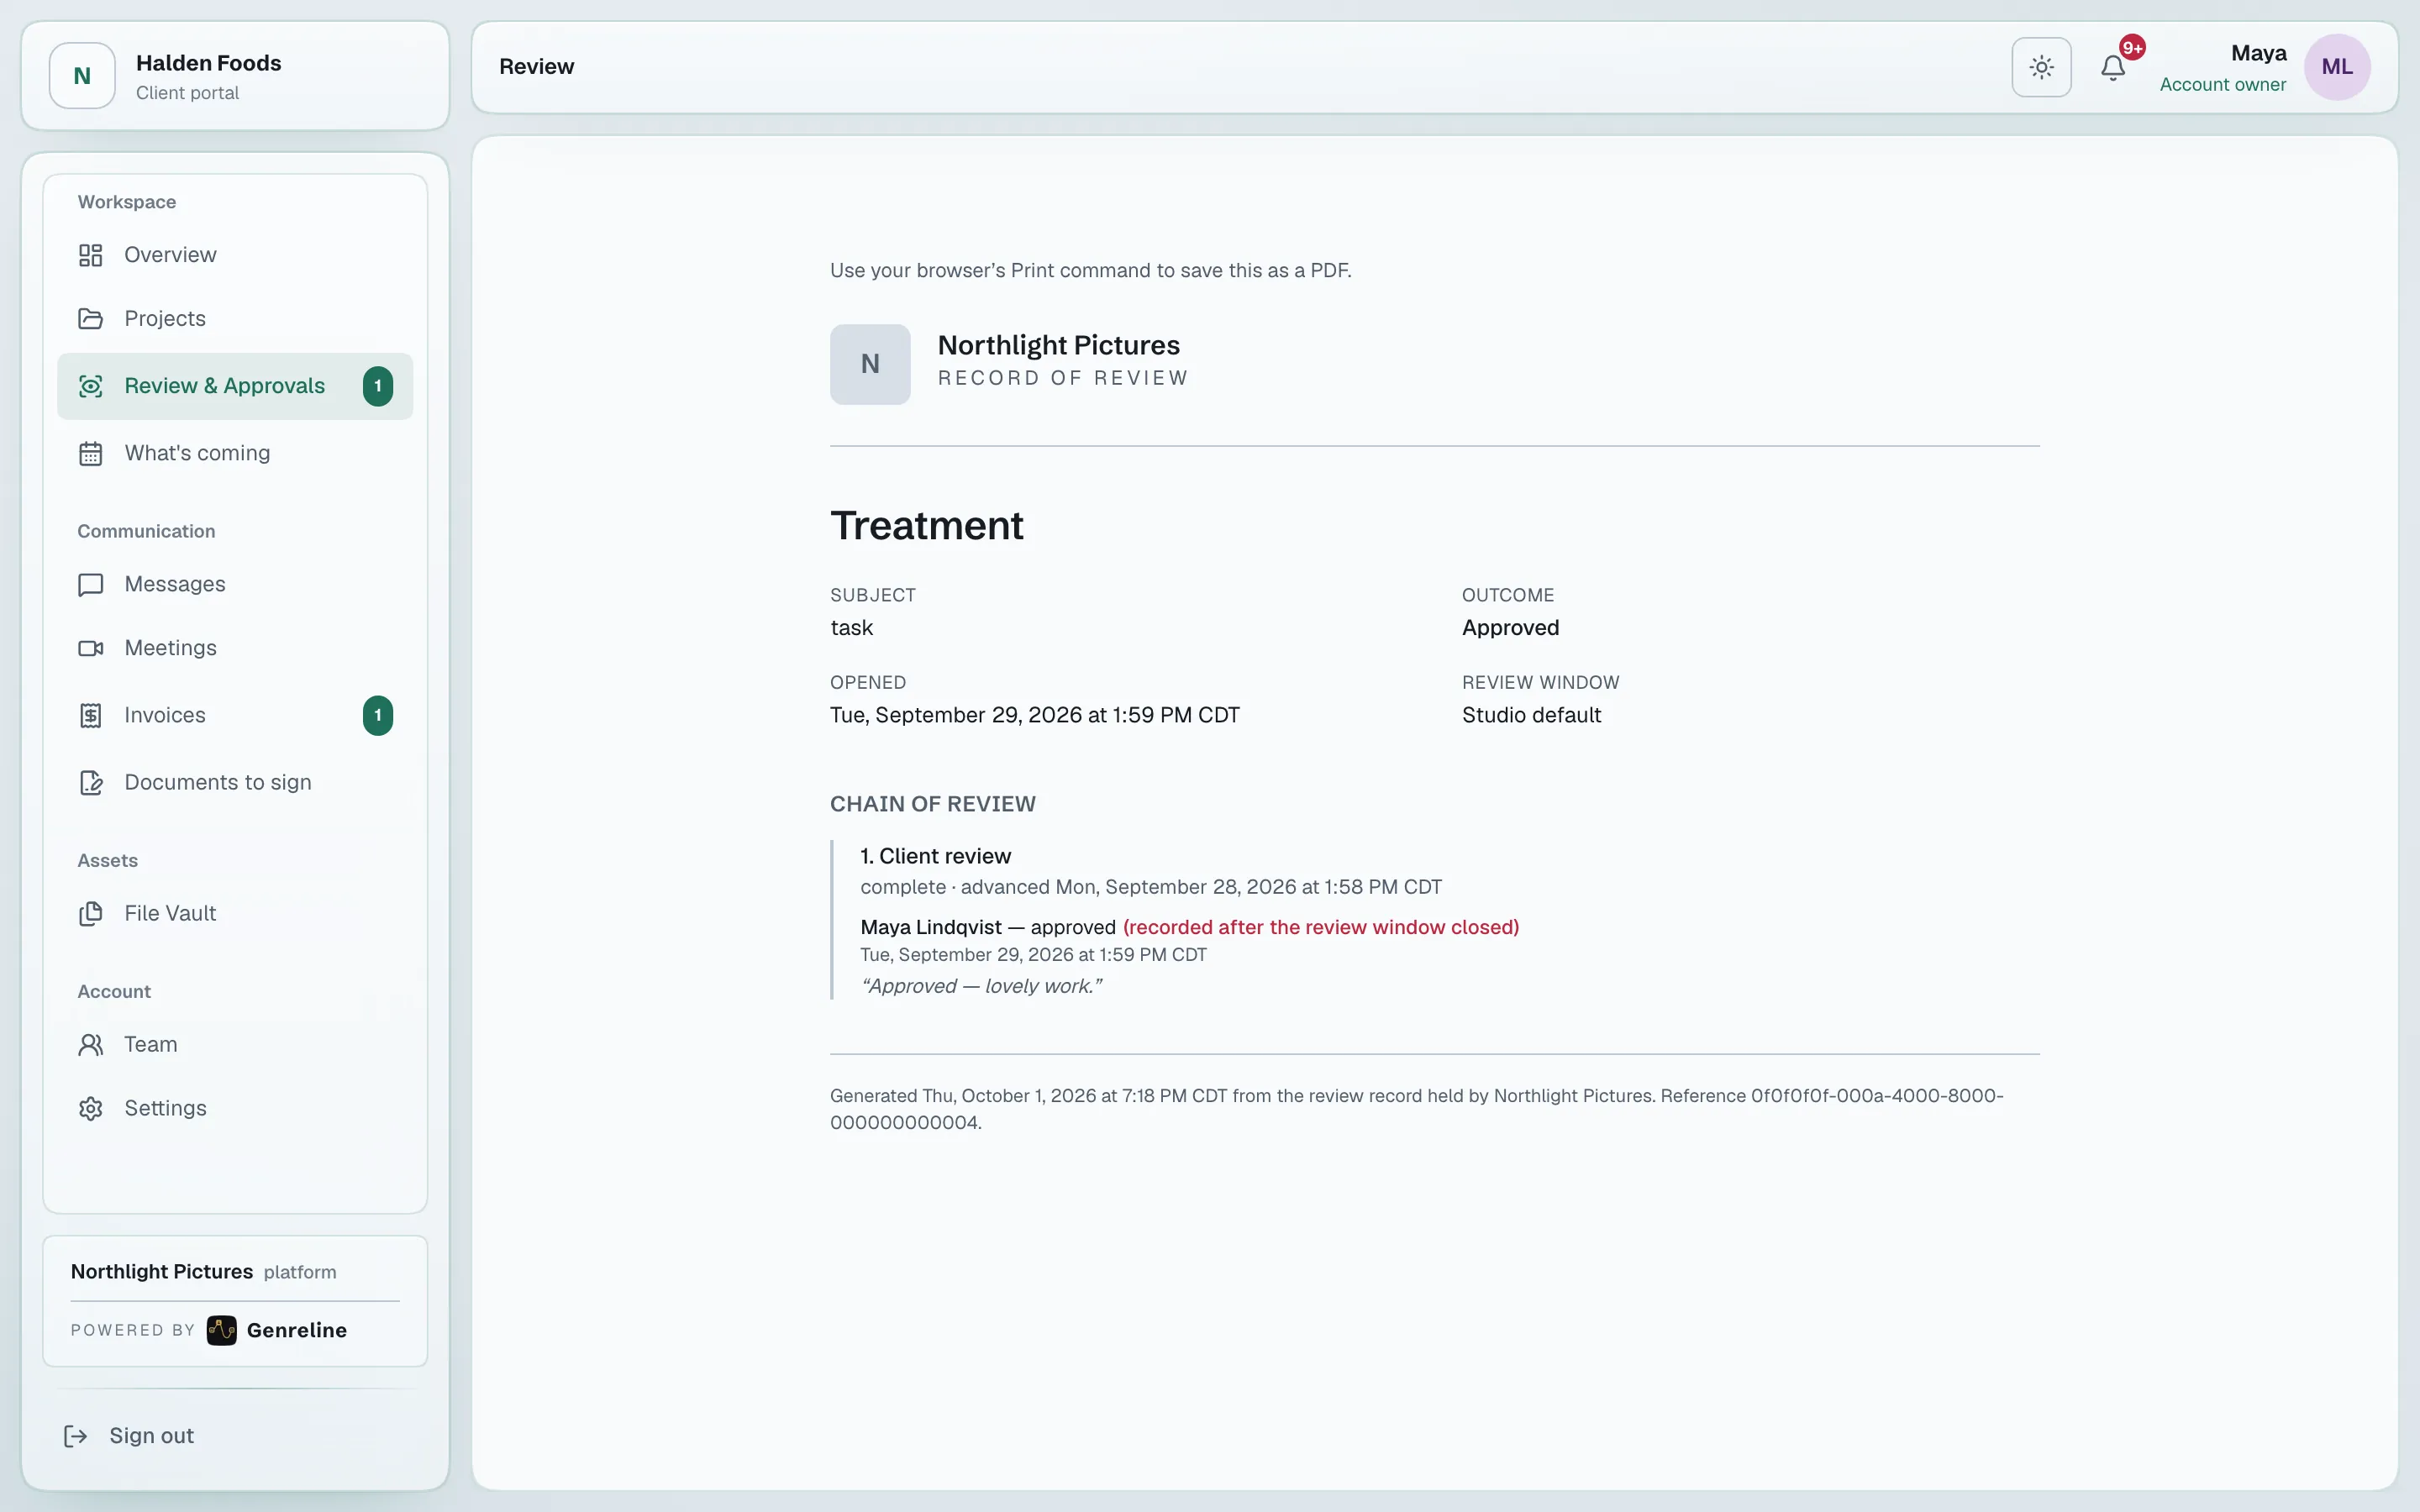
Task: Click the Northlight Pictures N record logo
Action: point(870,364)
